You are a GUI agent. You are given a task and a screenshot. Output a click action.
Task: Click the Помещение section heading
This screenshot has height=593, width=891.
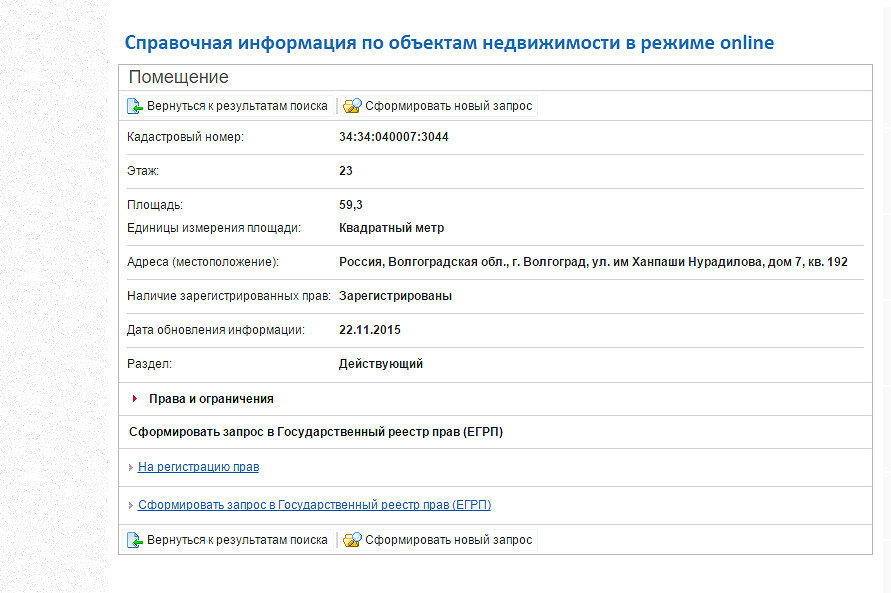point(178,77)
